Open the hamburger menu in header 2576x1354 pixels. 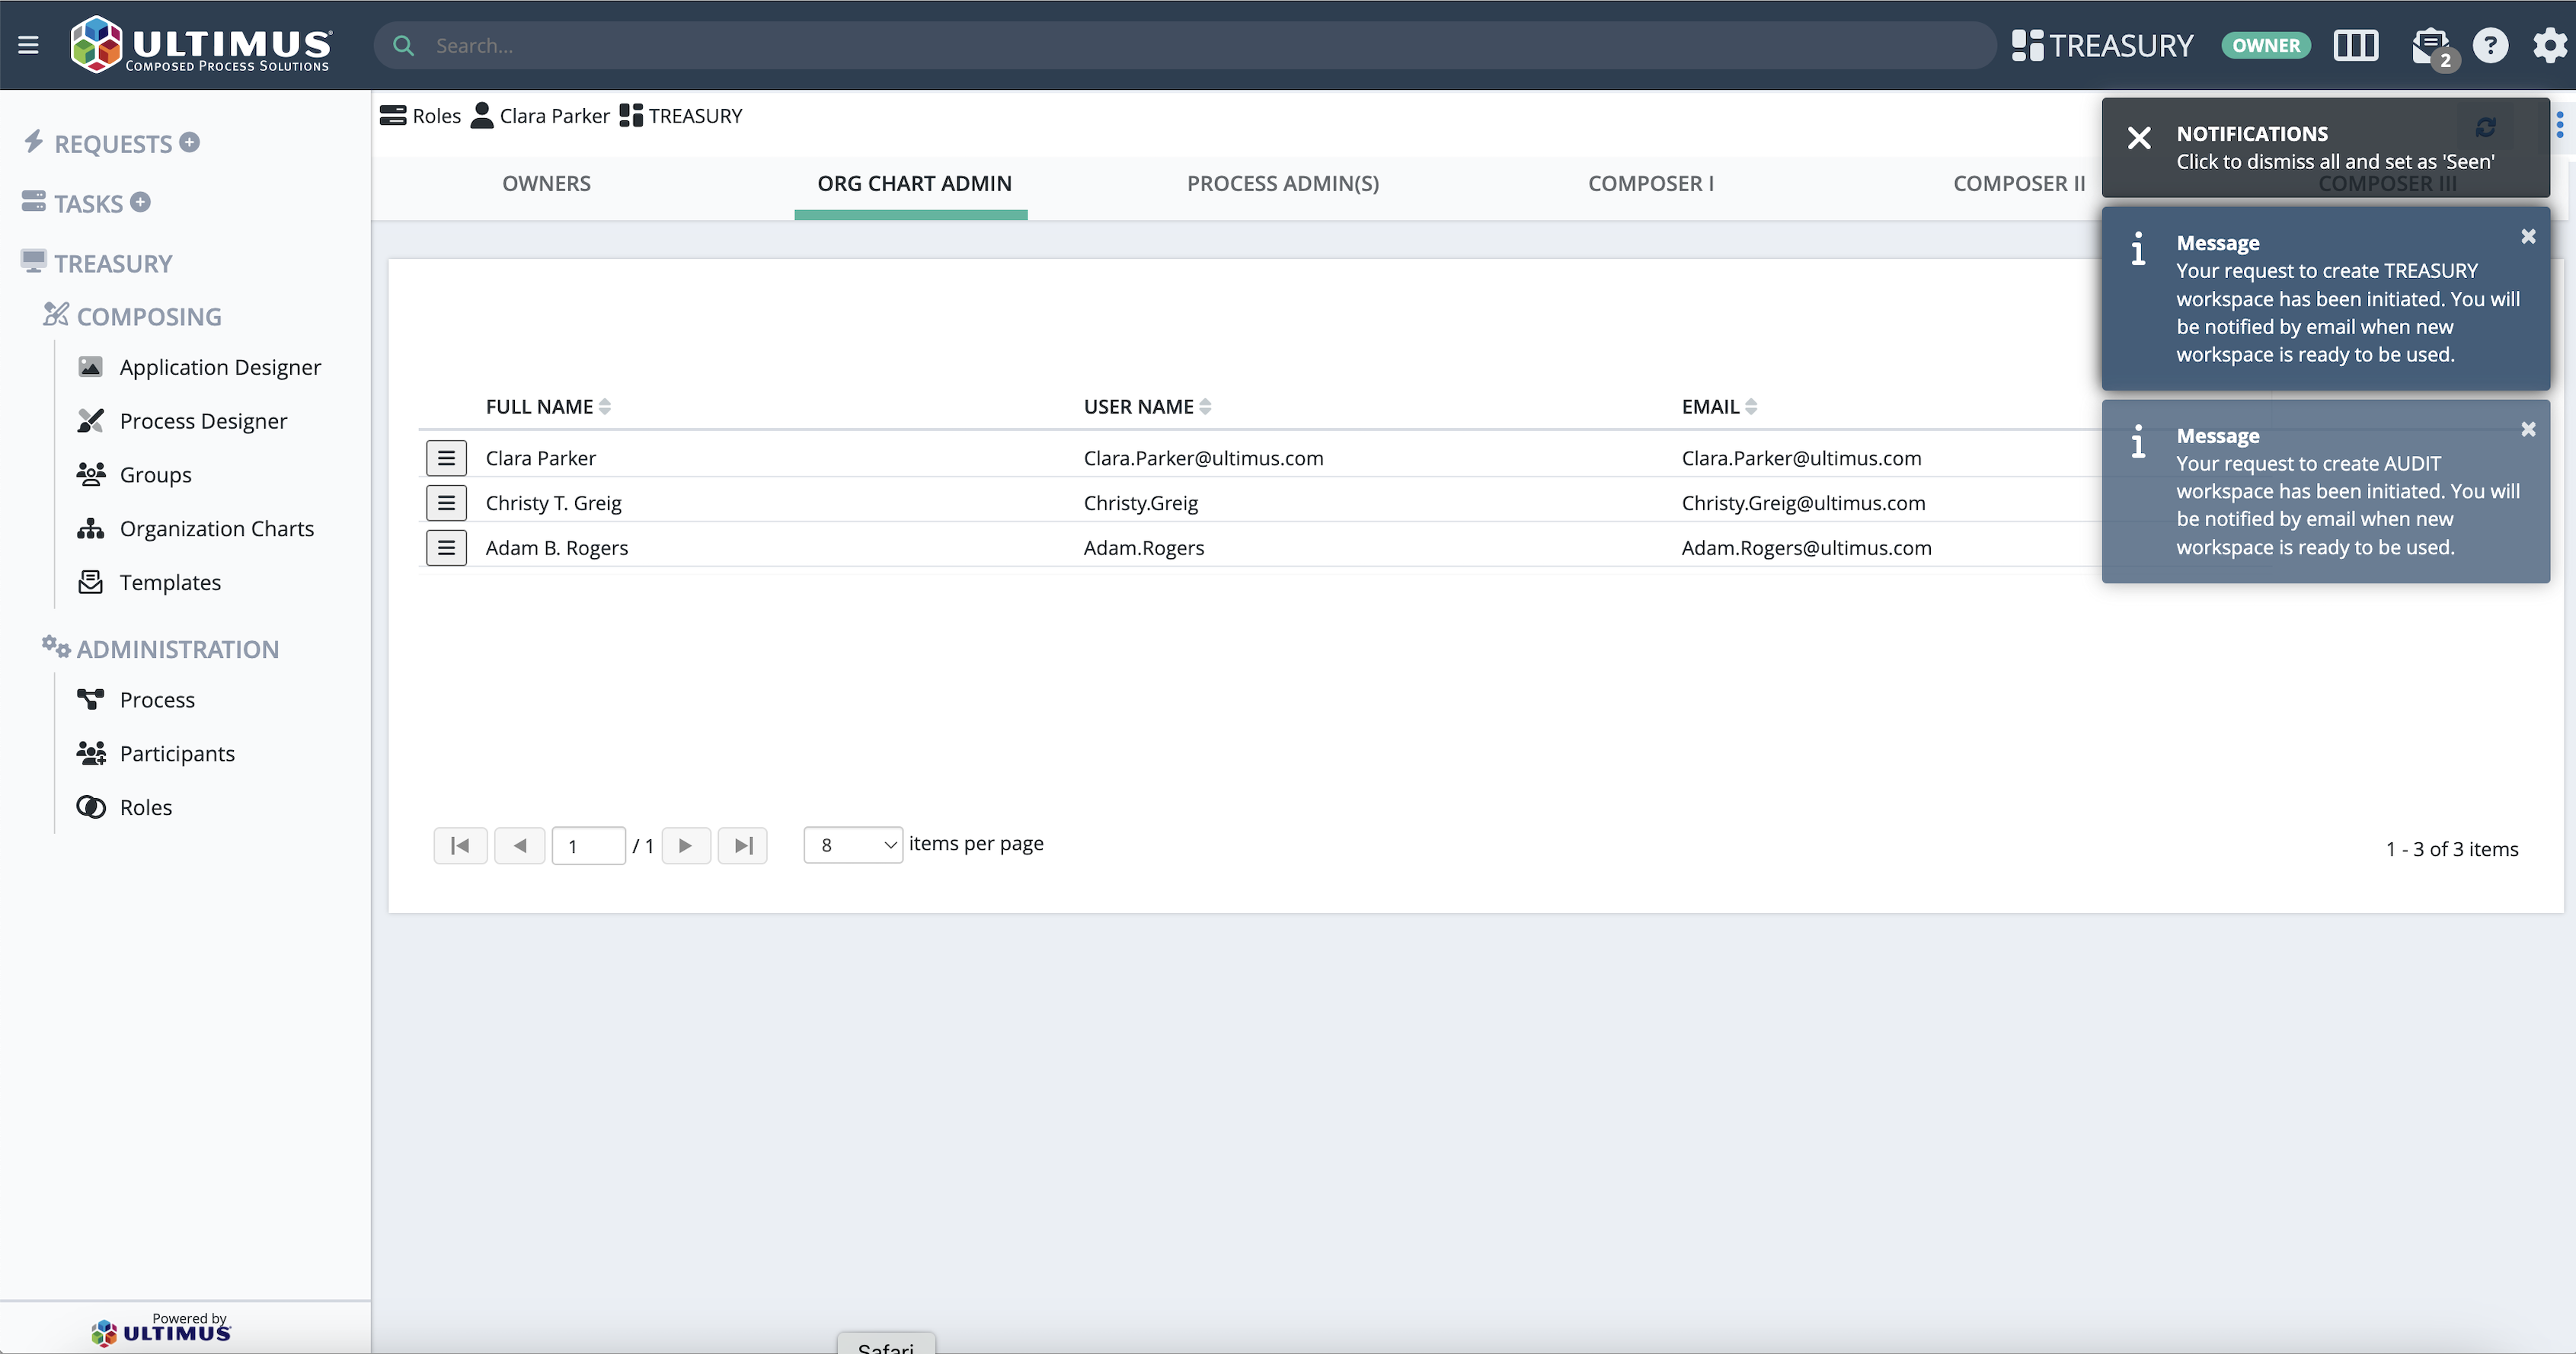click(x=28, y=45)
